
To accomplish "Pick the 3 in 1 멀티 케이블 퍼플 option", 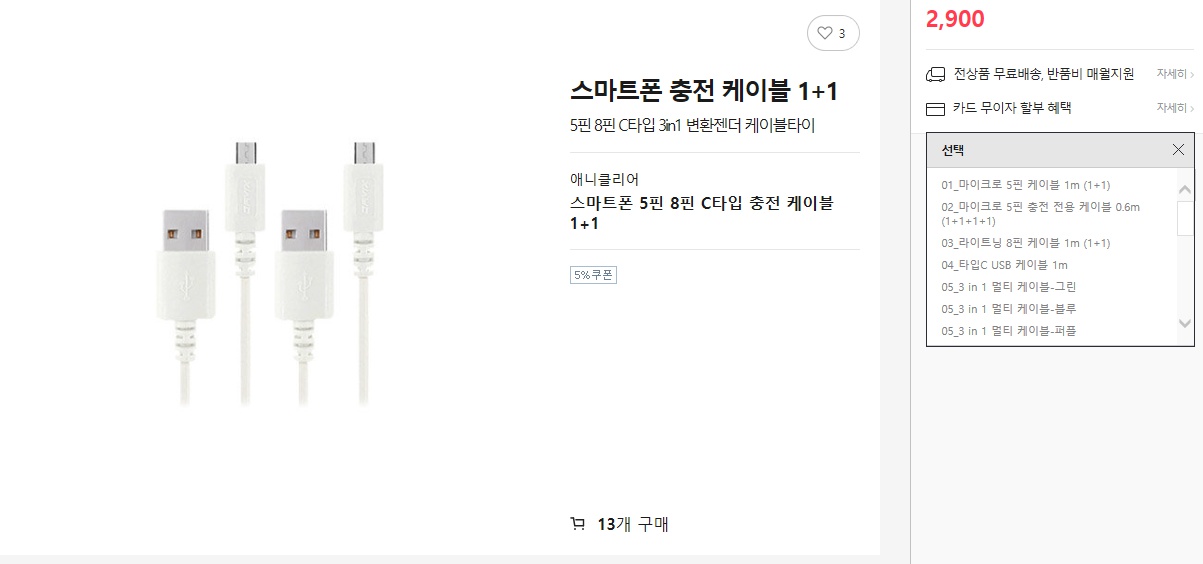I will coord(1008,331).
